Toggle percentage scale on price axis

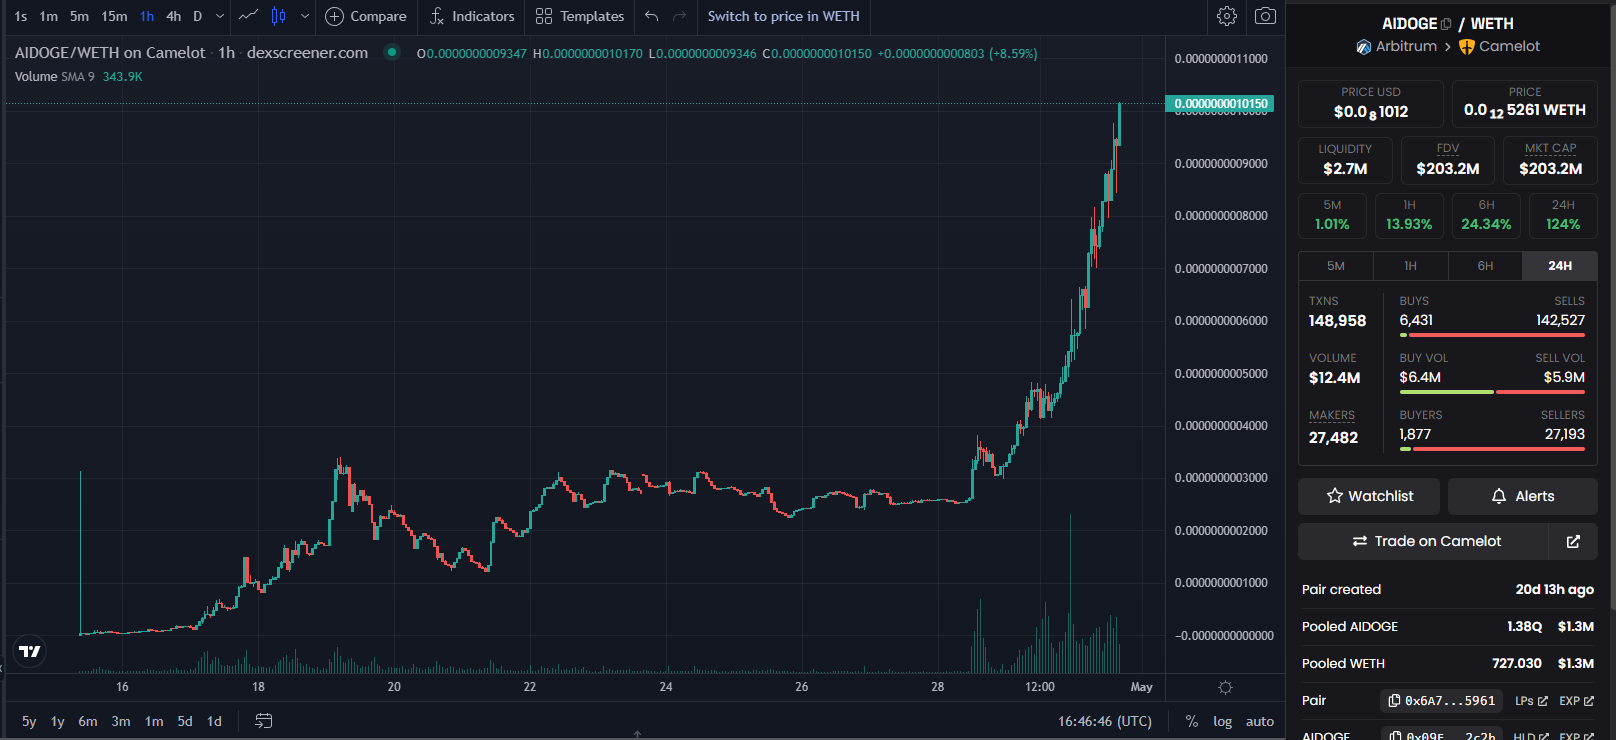(x=1192, y=721)
